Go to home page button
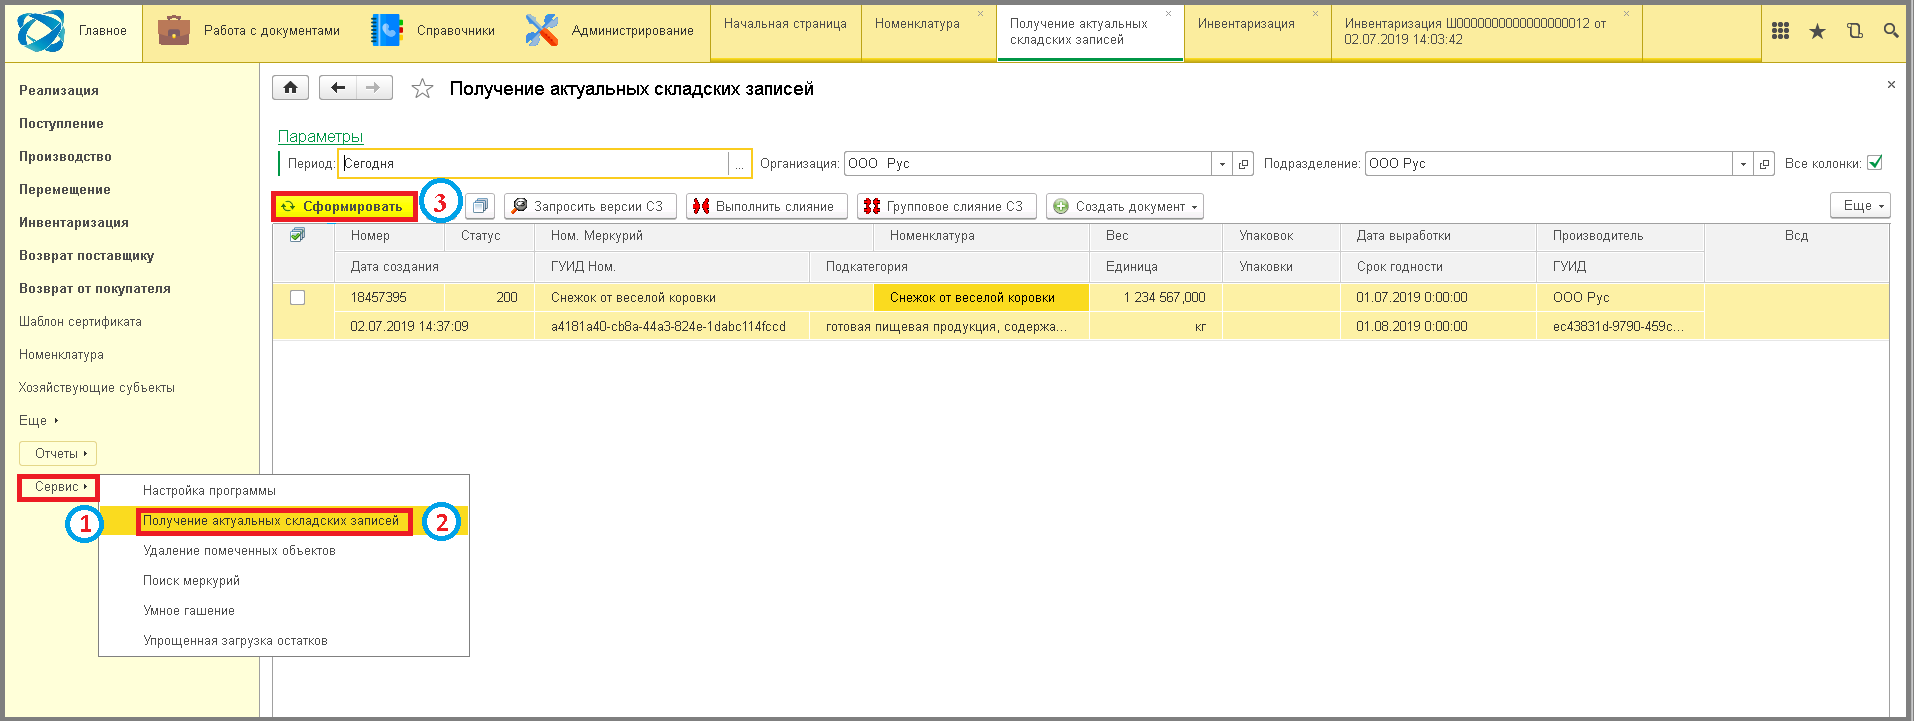 [x=290, y=88]
